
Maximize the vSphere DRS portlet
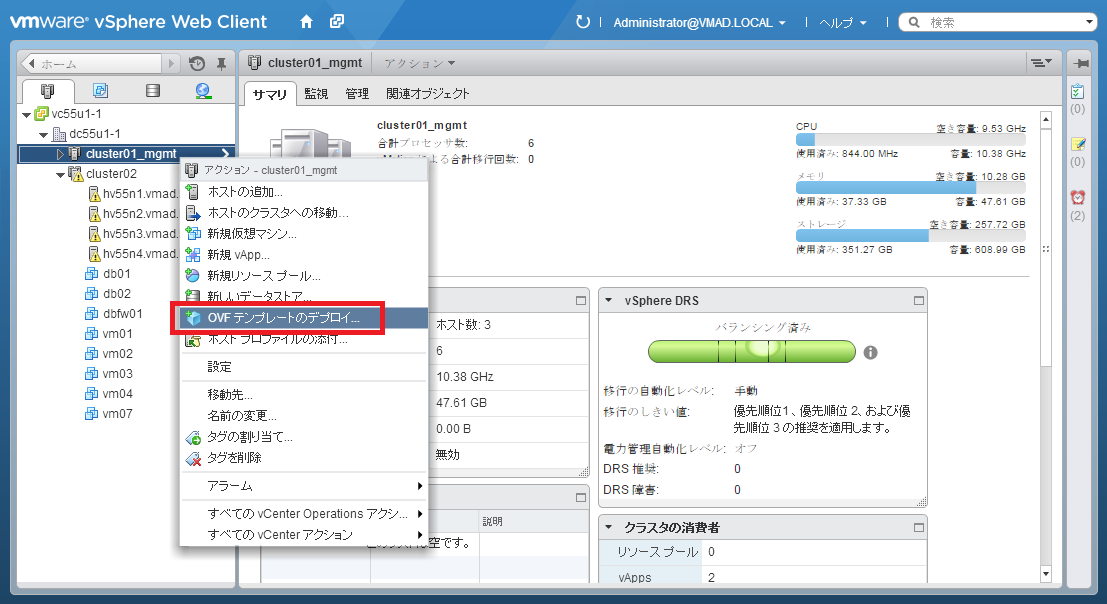(x=918, y=301)
